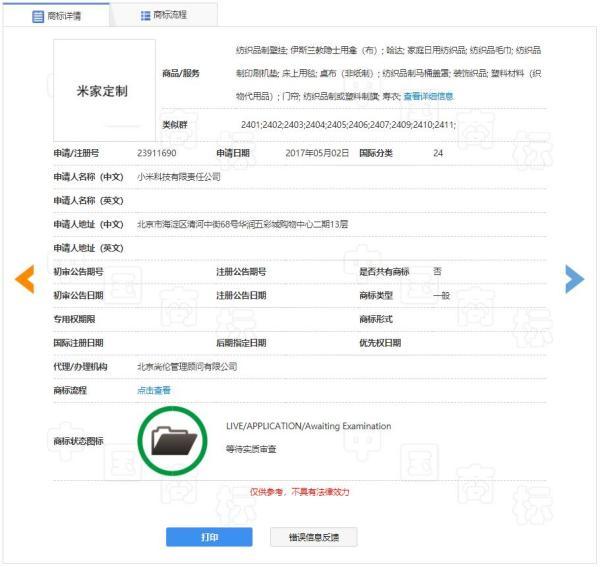The image size is (600, 567).
Task: Switch to the 商标流程 tab
Action: [164, 15]
